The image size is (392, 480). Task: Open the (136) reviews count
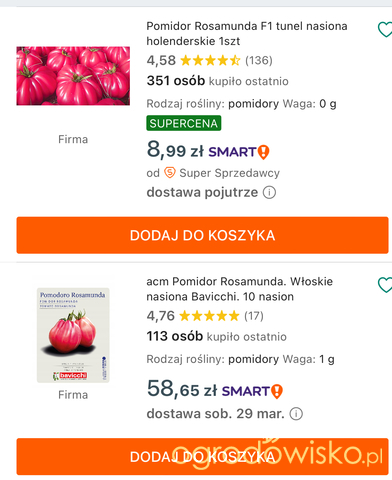(x=259, y=60)
